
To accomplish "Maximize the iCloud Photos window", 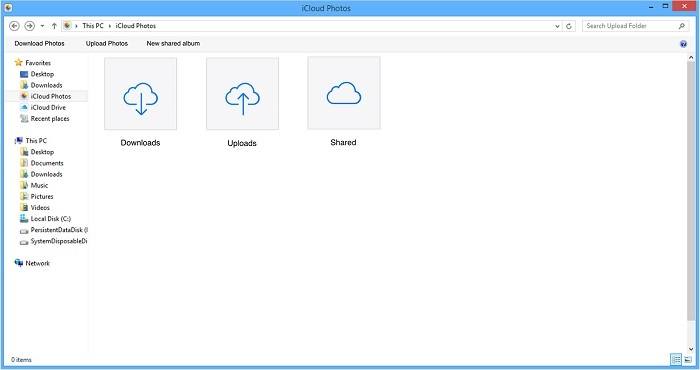I will click(665, 6).
